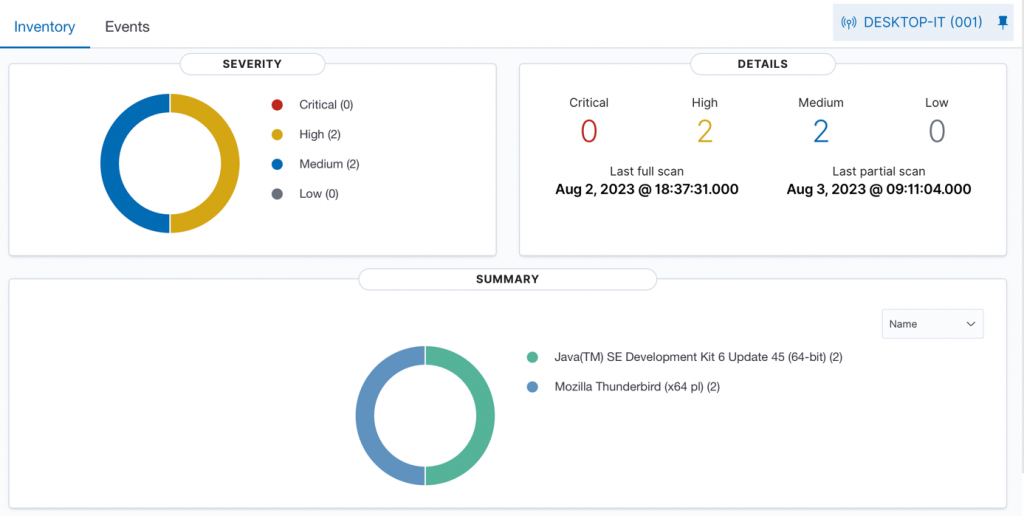Toggle the Low severity legend dot

(277, 194)
